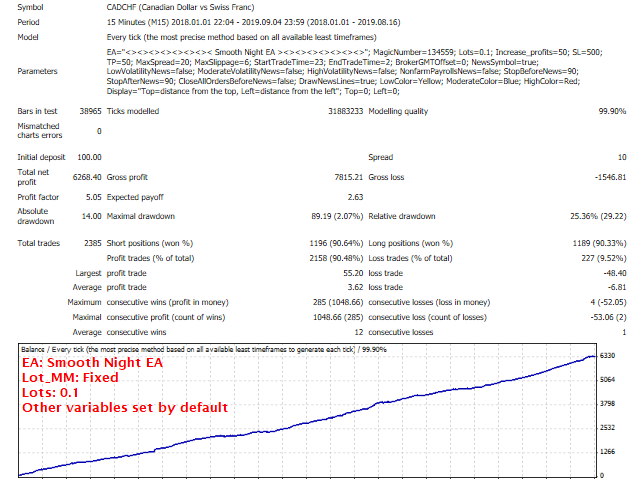Click the Relative drawdown 25.36% value
The height and width of the screenshot is (480, 640).
[x=598, y=216]
